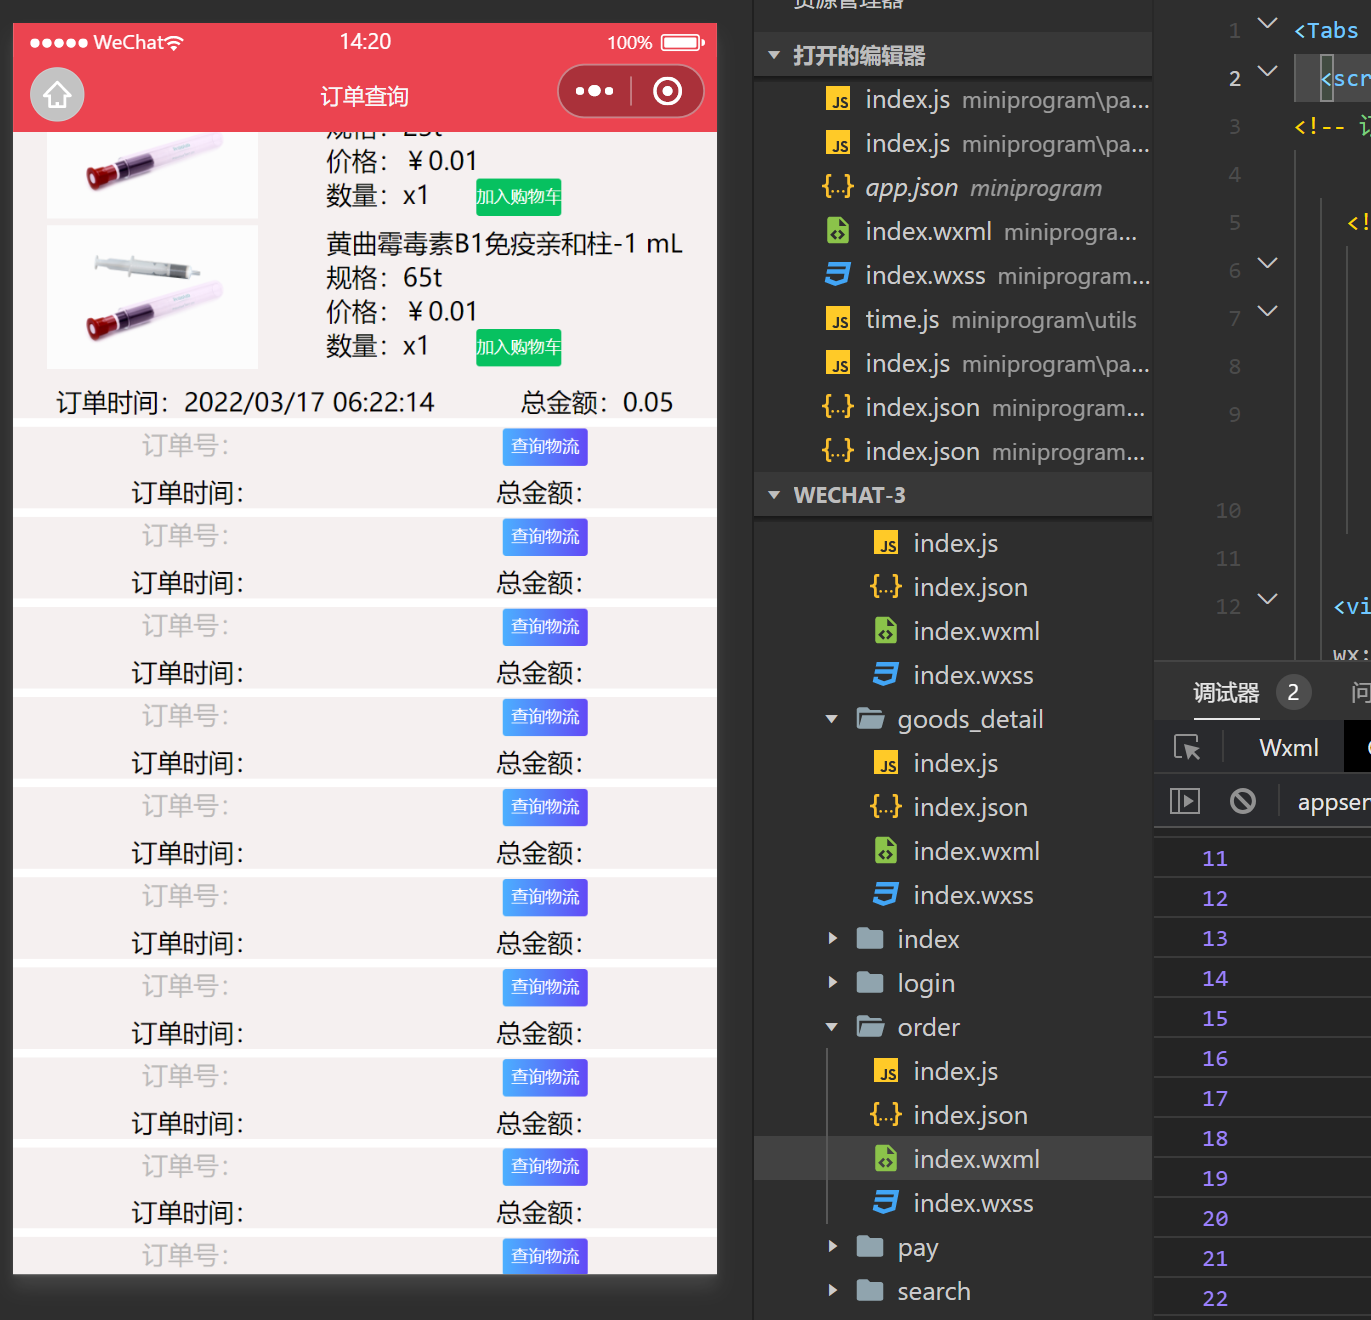Switch to the 调试器 tab
Viewport: 1371px width, 1320px height.
[x=1226, y=692]
